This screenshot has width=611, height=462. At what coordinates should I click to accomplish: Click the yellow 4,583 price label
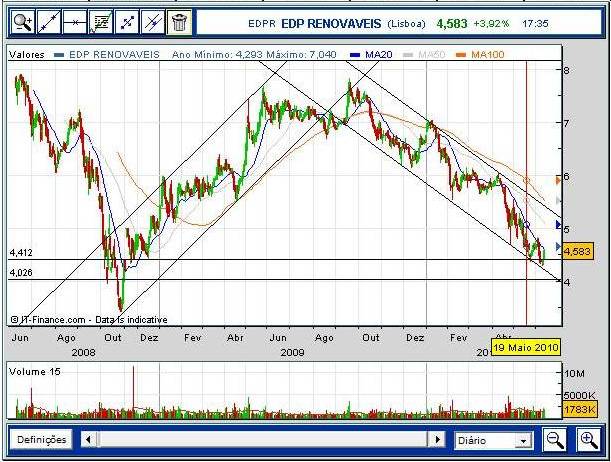click(x=577, y=251)
